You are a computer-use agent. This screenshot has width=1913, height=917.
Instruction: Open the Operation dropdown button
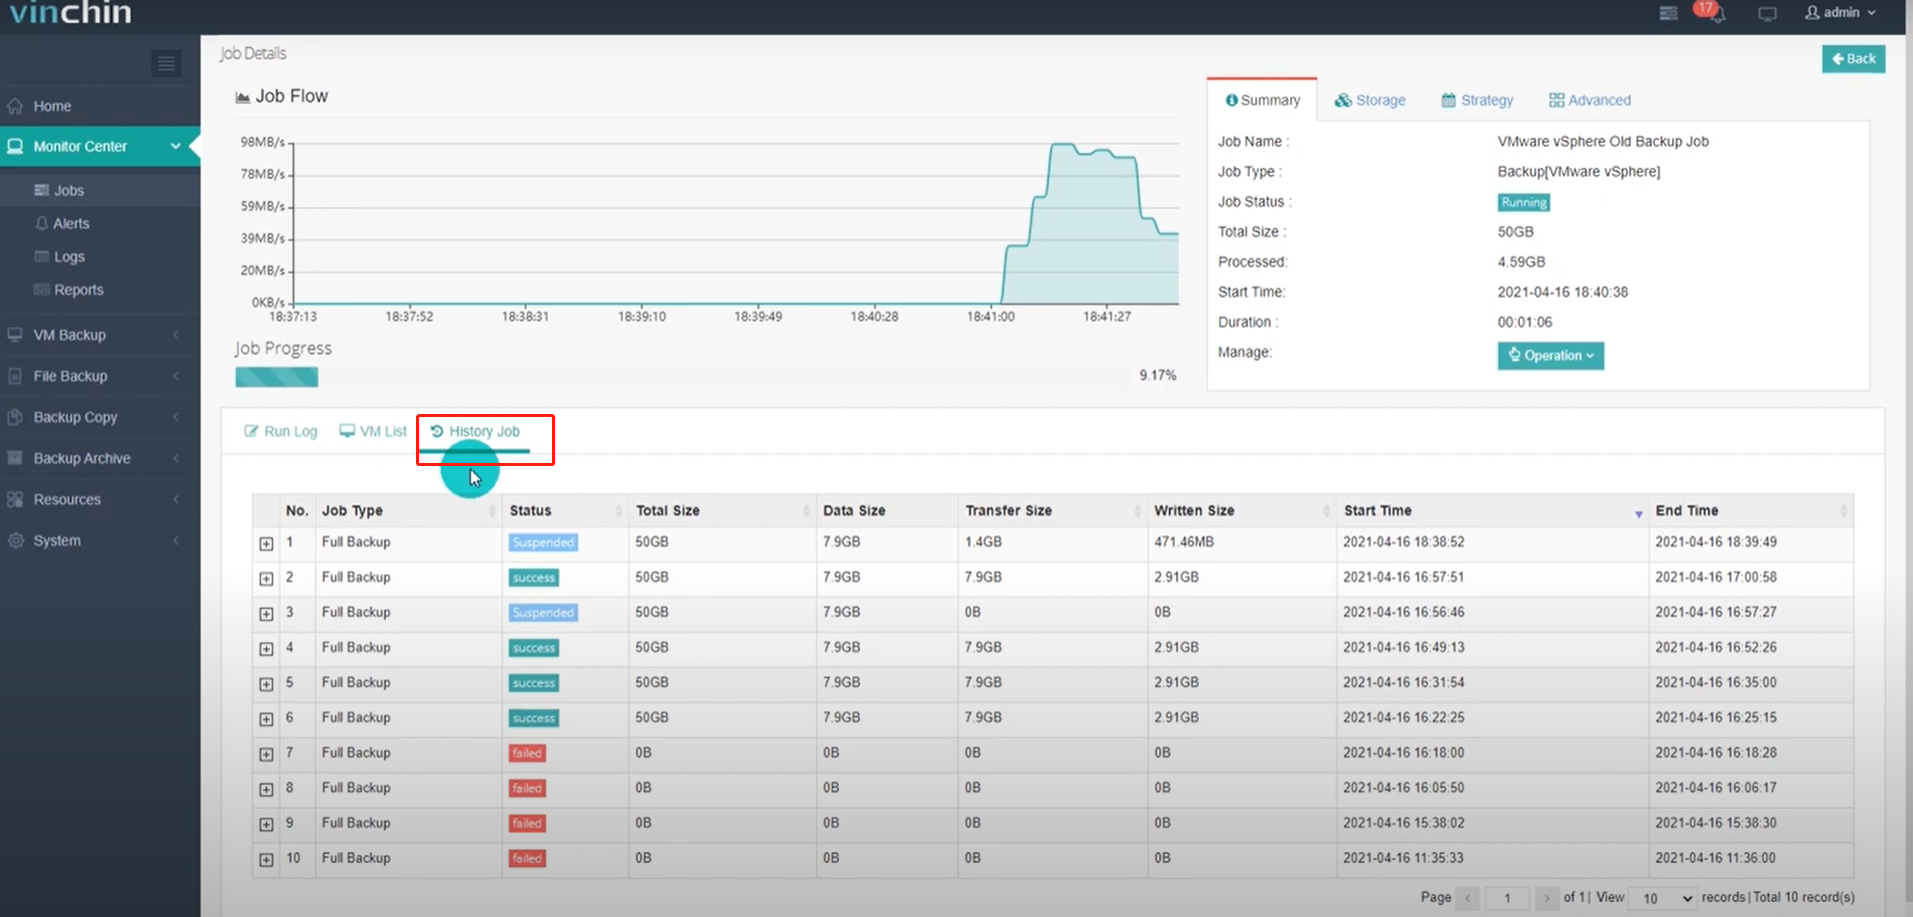point(1550,356)
